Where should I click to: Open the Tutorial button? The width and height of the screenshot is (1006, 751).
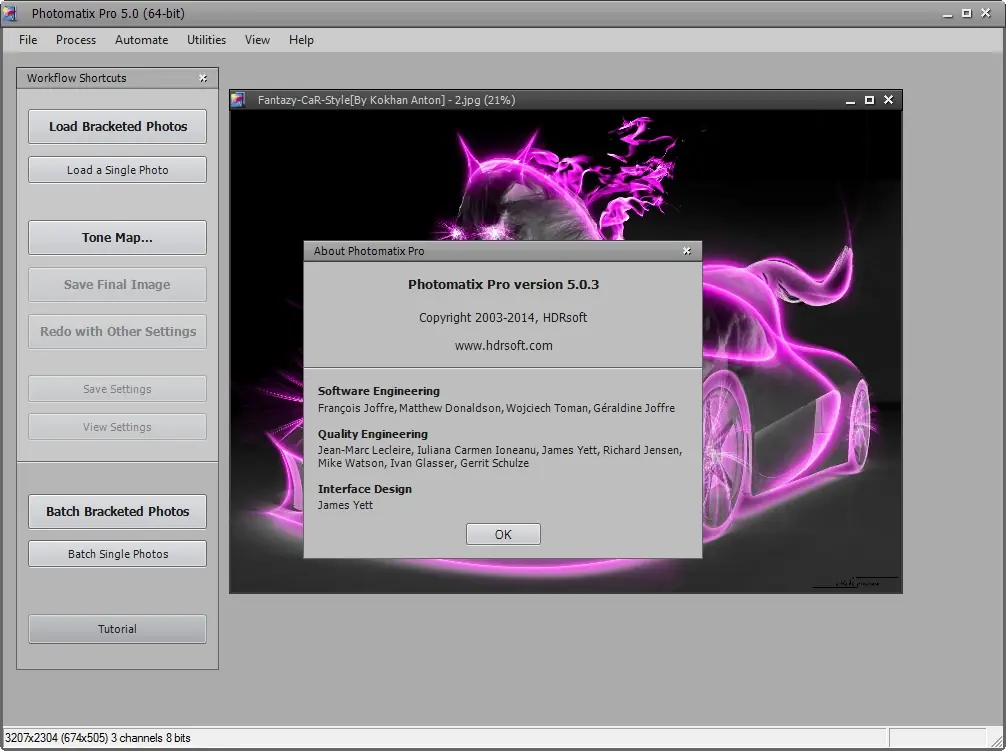(117, 629)
